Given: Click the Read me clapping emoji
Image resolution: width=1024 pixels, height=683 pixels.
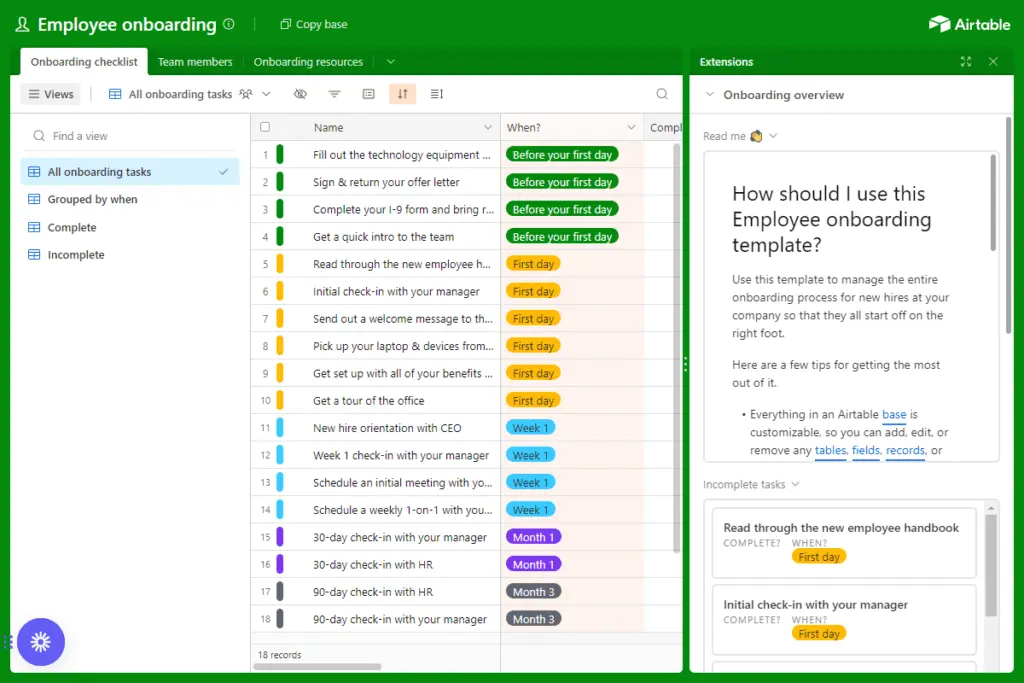Looking at the screenshot, I should [x=756, y=136].
